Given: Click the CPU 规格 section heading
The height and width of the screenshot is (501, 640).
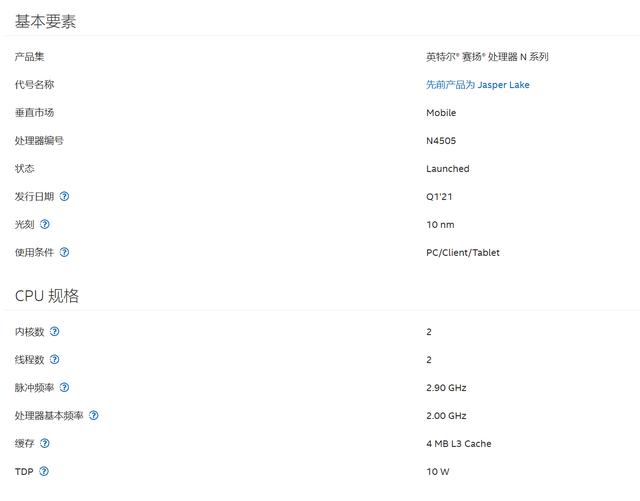Looking at the screenshot, I should coord(47,296).
